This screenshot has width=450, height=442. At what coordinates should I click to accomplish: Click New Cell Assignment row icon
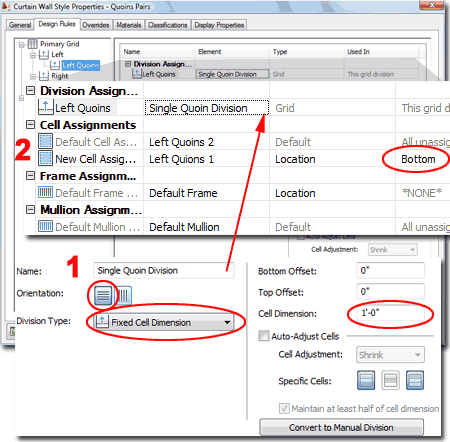(x=45, y=158)
